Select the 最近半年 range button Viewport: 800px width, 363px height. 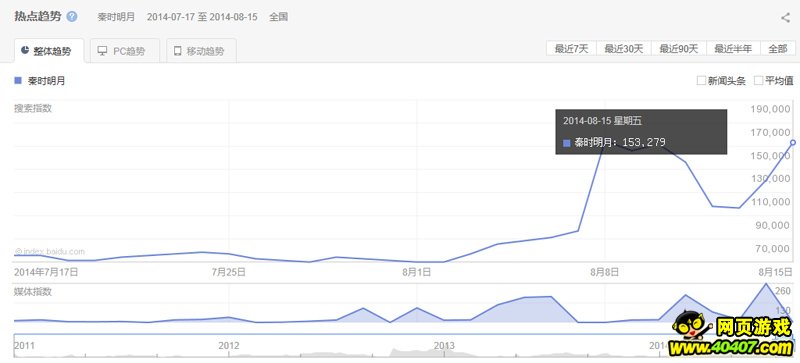tap(733, 49)
